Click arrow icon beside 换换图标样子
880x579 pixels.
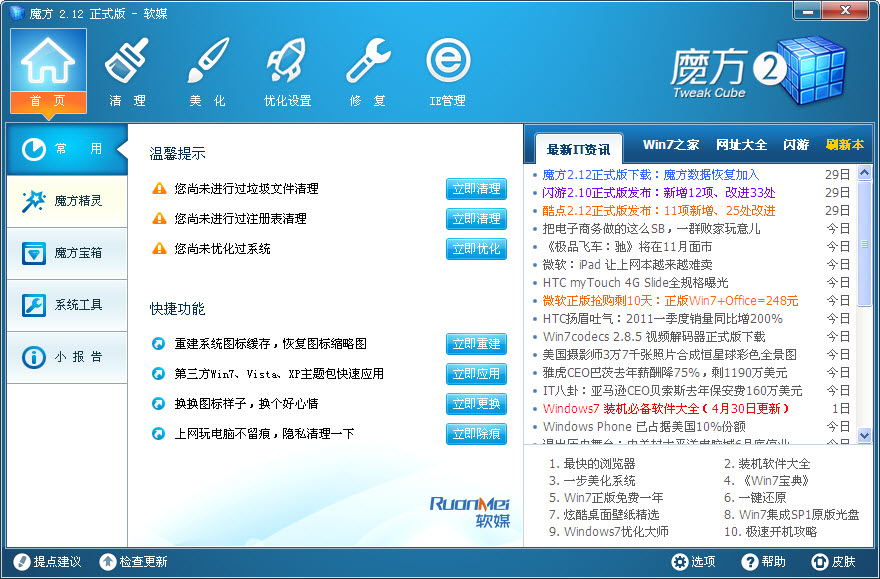[x=159, y=403]
